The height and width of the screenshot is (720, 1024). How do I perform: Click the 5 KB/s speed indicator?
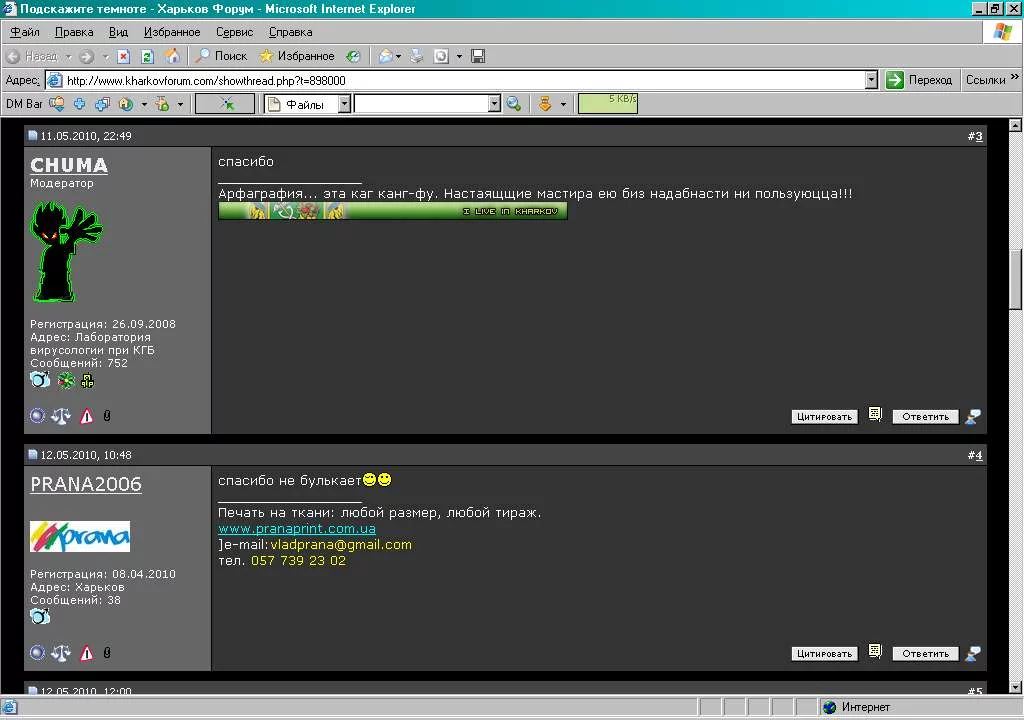(x=608, y=103)
